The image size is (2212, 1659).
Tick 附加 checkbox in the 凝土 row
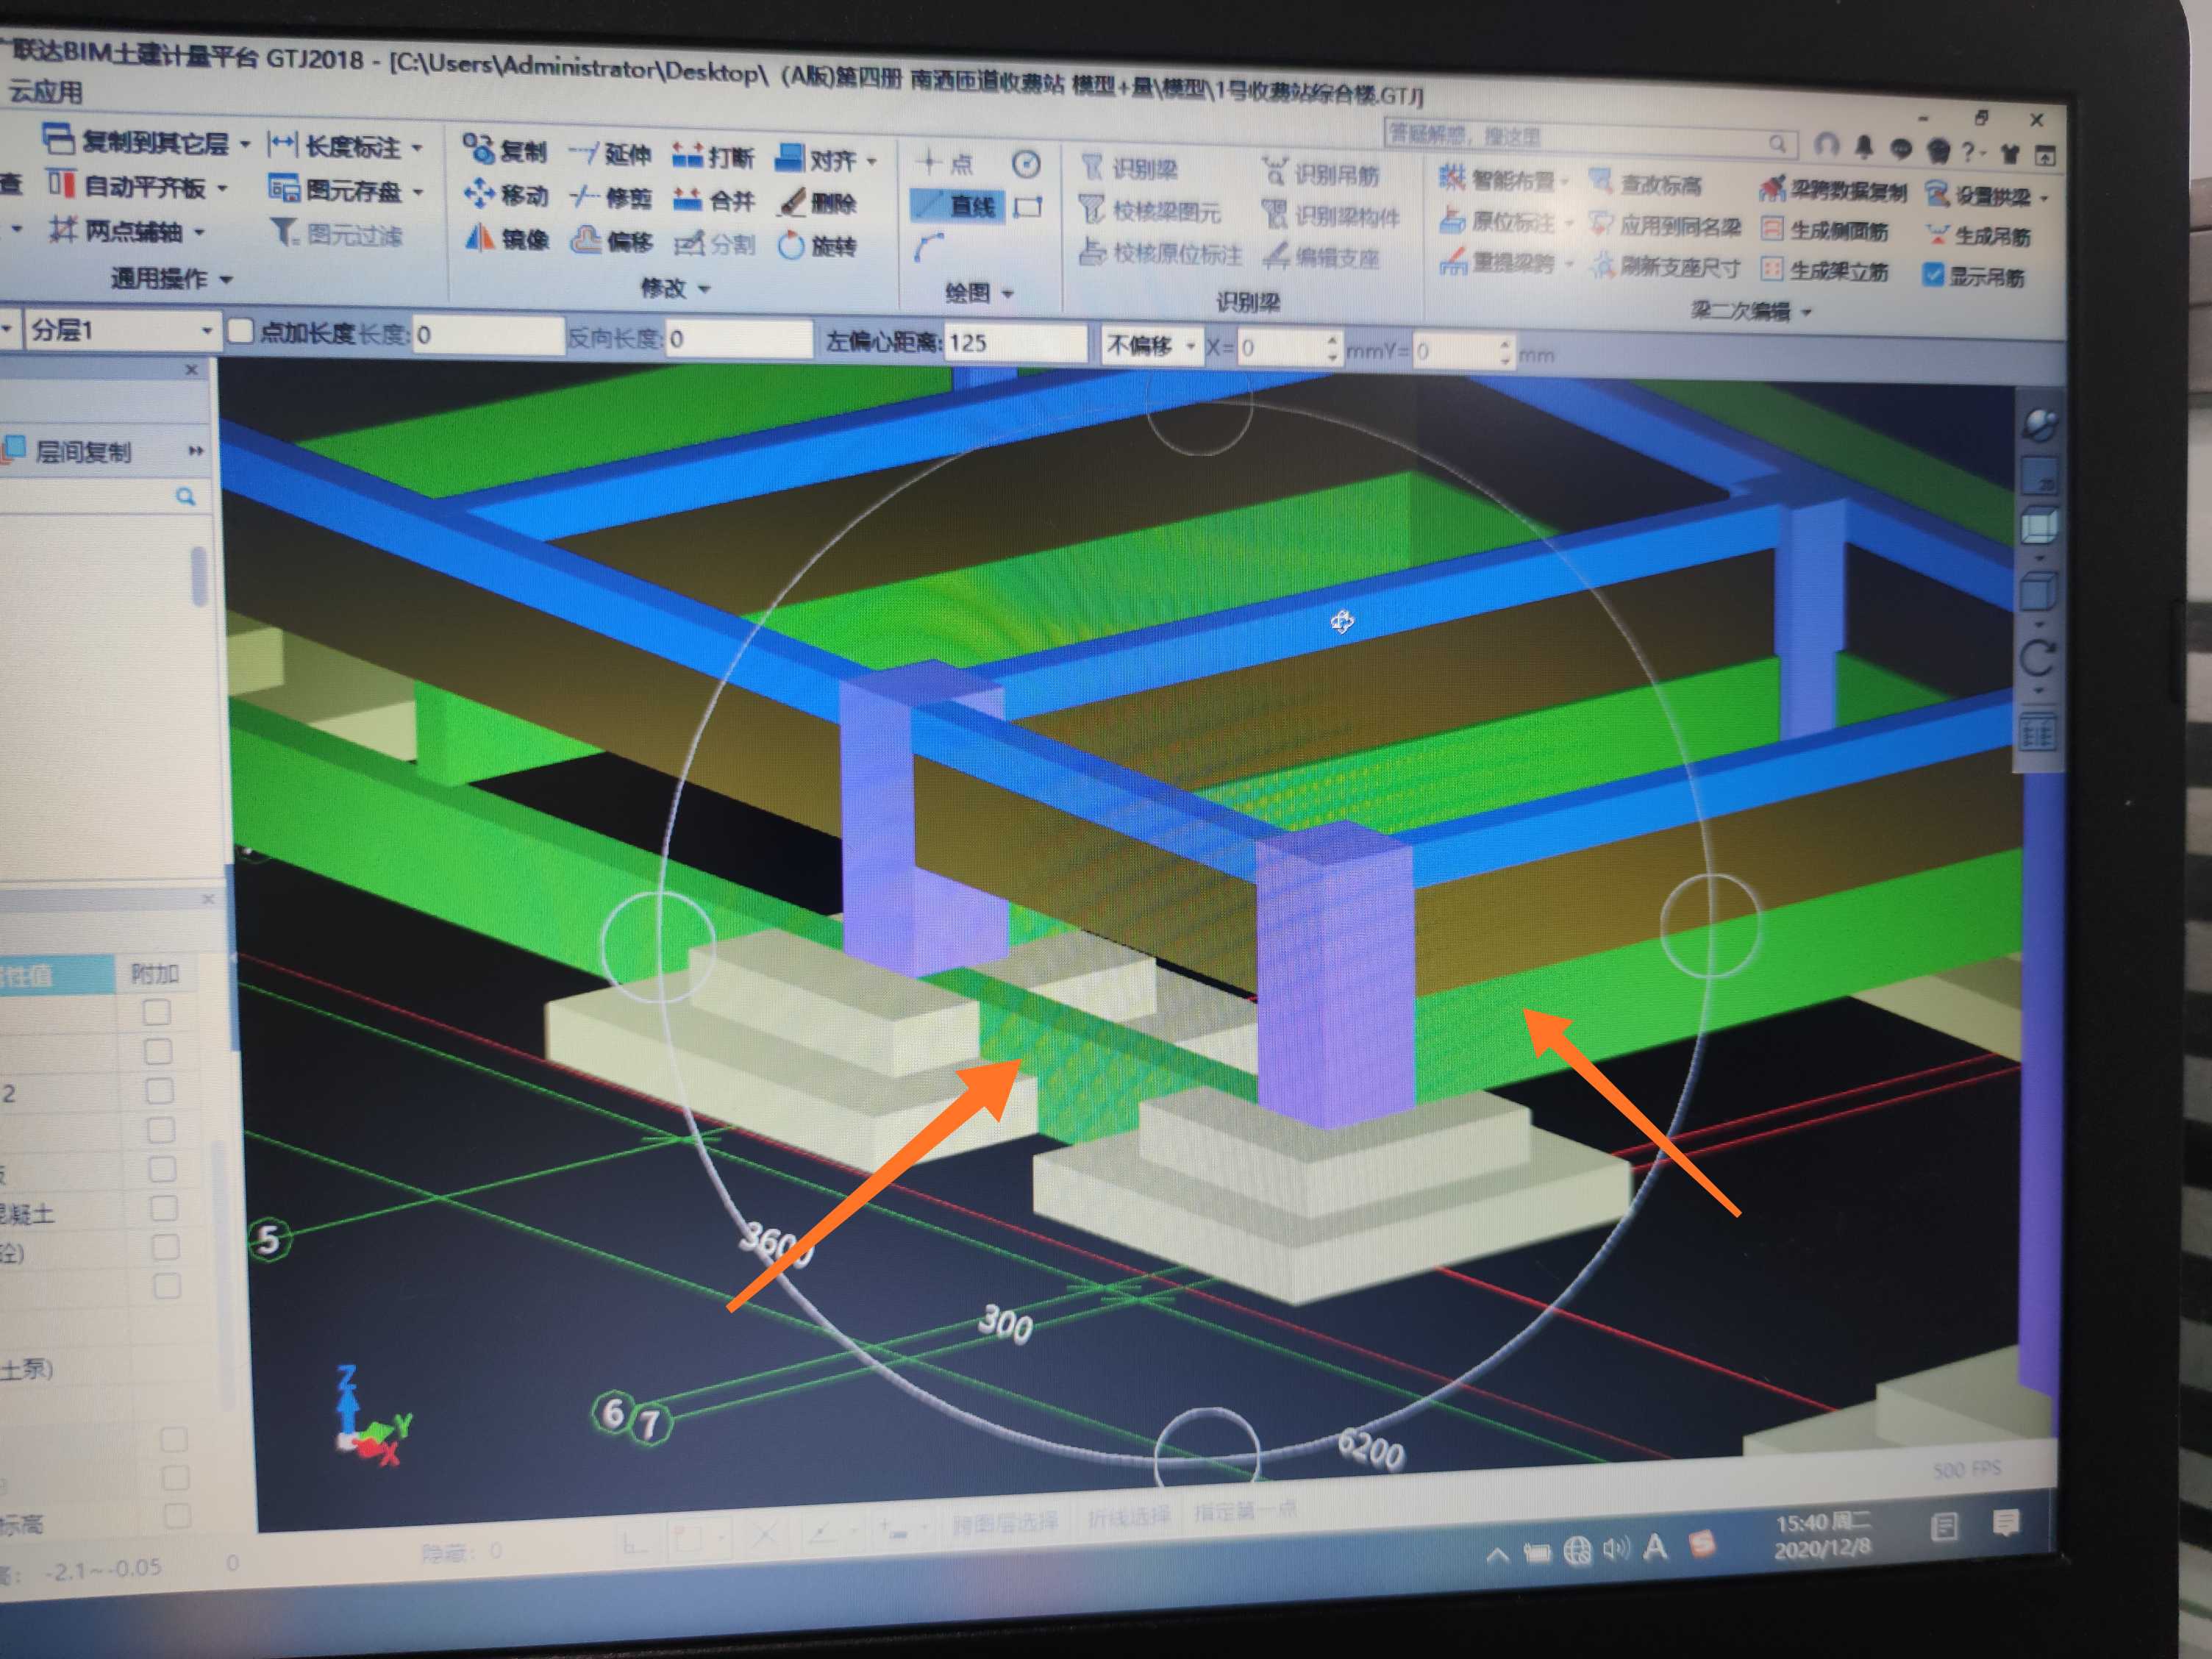163,1208
